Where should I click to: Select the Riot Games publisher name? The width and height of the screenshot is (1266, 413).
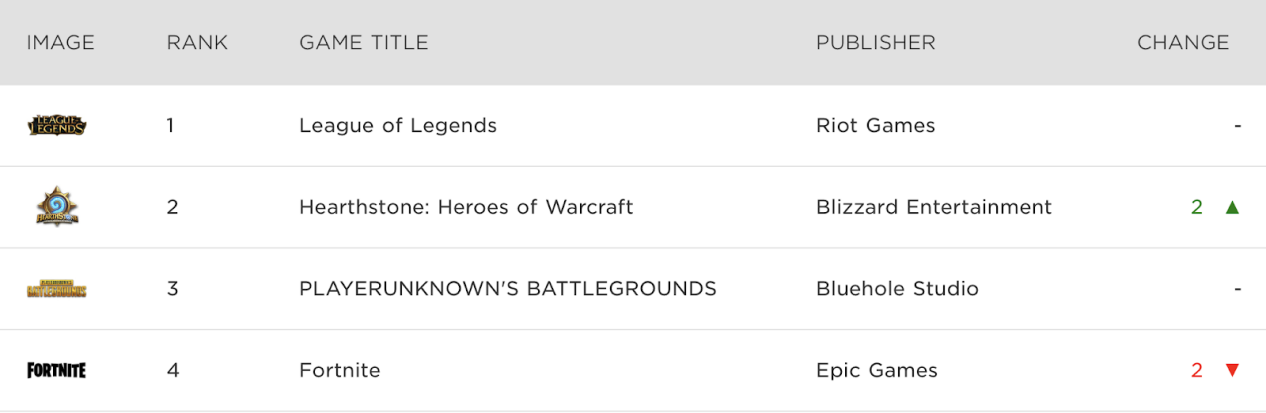[876, 125]
